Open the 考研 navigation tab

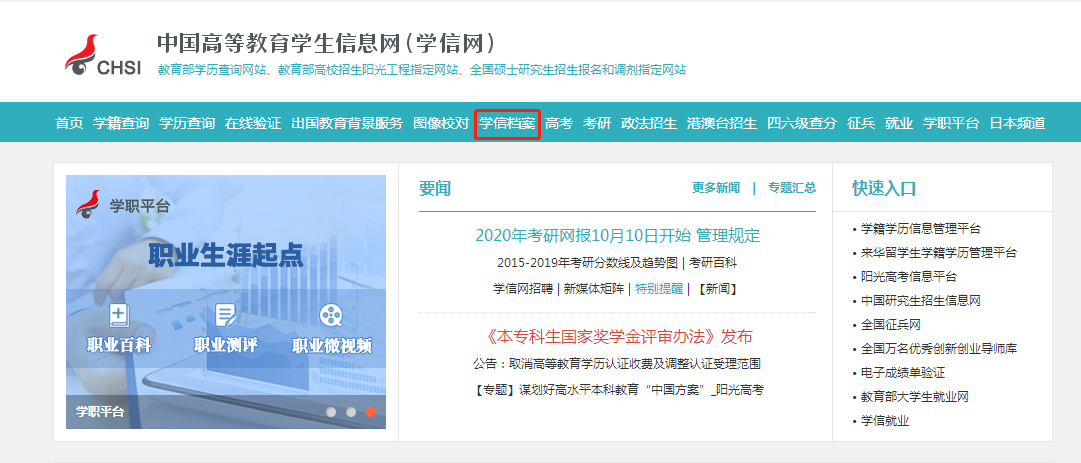[x=597, y=123]
